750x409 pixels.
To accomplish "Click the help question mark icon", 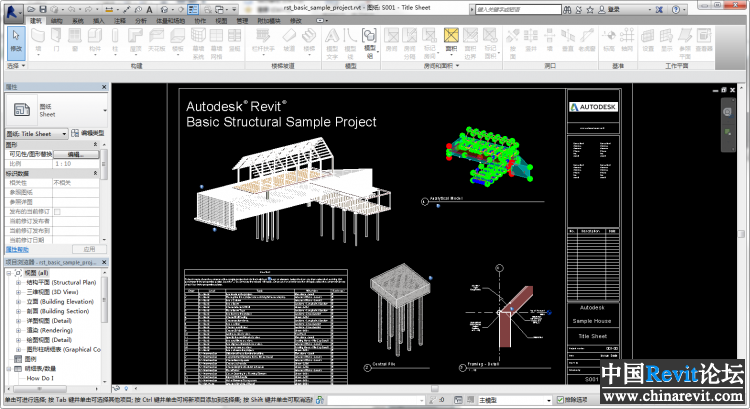I will 675,10.
